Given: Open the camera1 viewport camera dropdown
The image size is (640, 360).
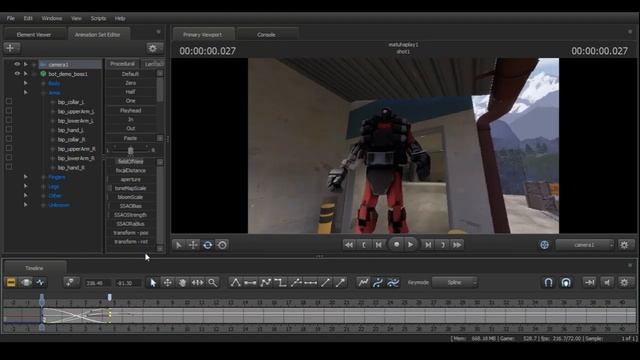Looking at the screenshot, I should click(x=584, y=245).
